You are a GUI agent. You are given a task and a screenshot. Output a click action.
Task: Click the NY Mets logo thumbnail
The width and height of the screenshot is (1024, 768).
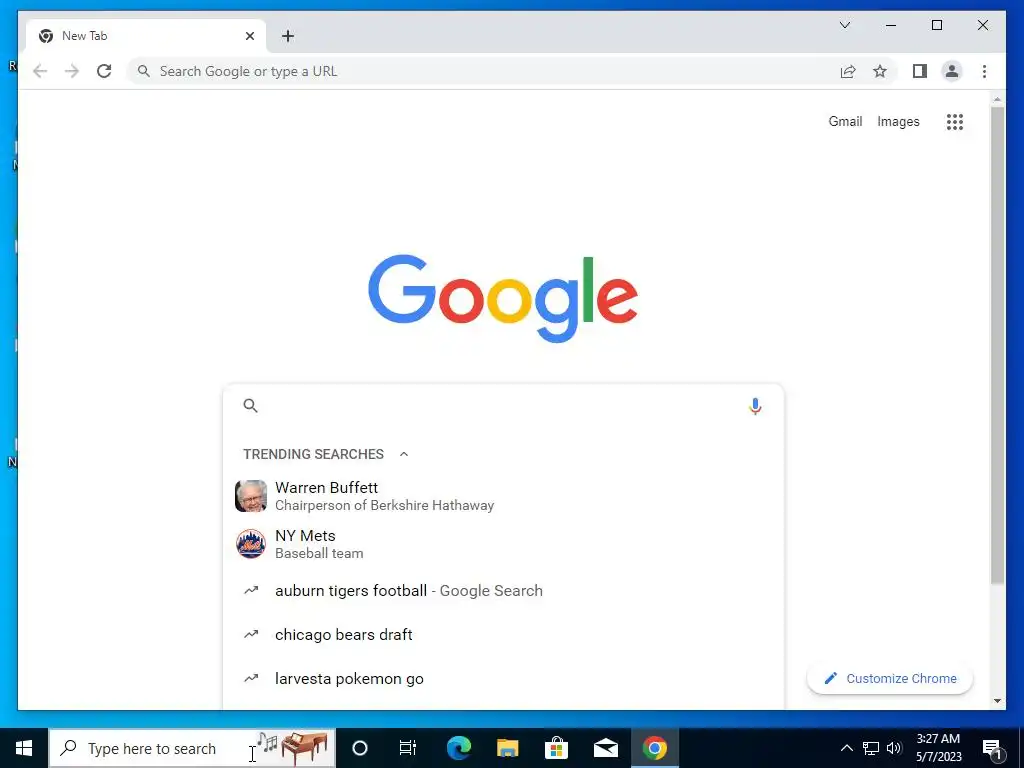[x=251, y=544]
